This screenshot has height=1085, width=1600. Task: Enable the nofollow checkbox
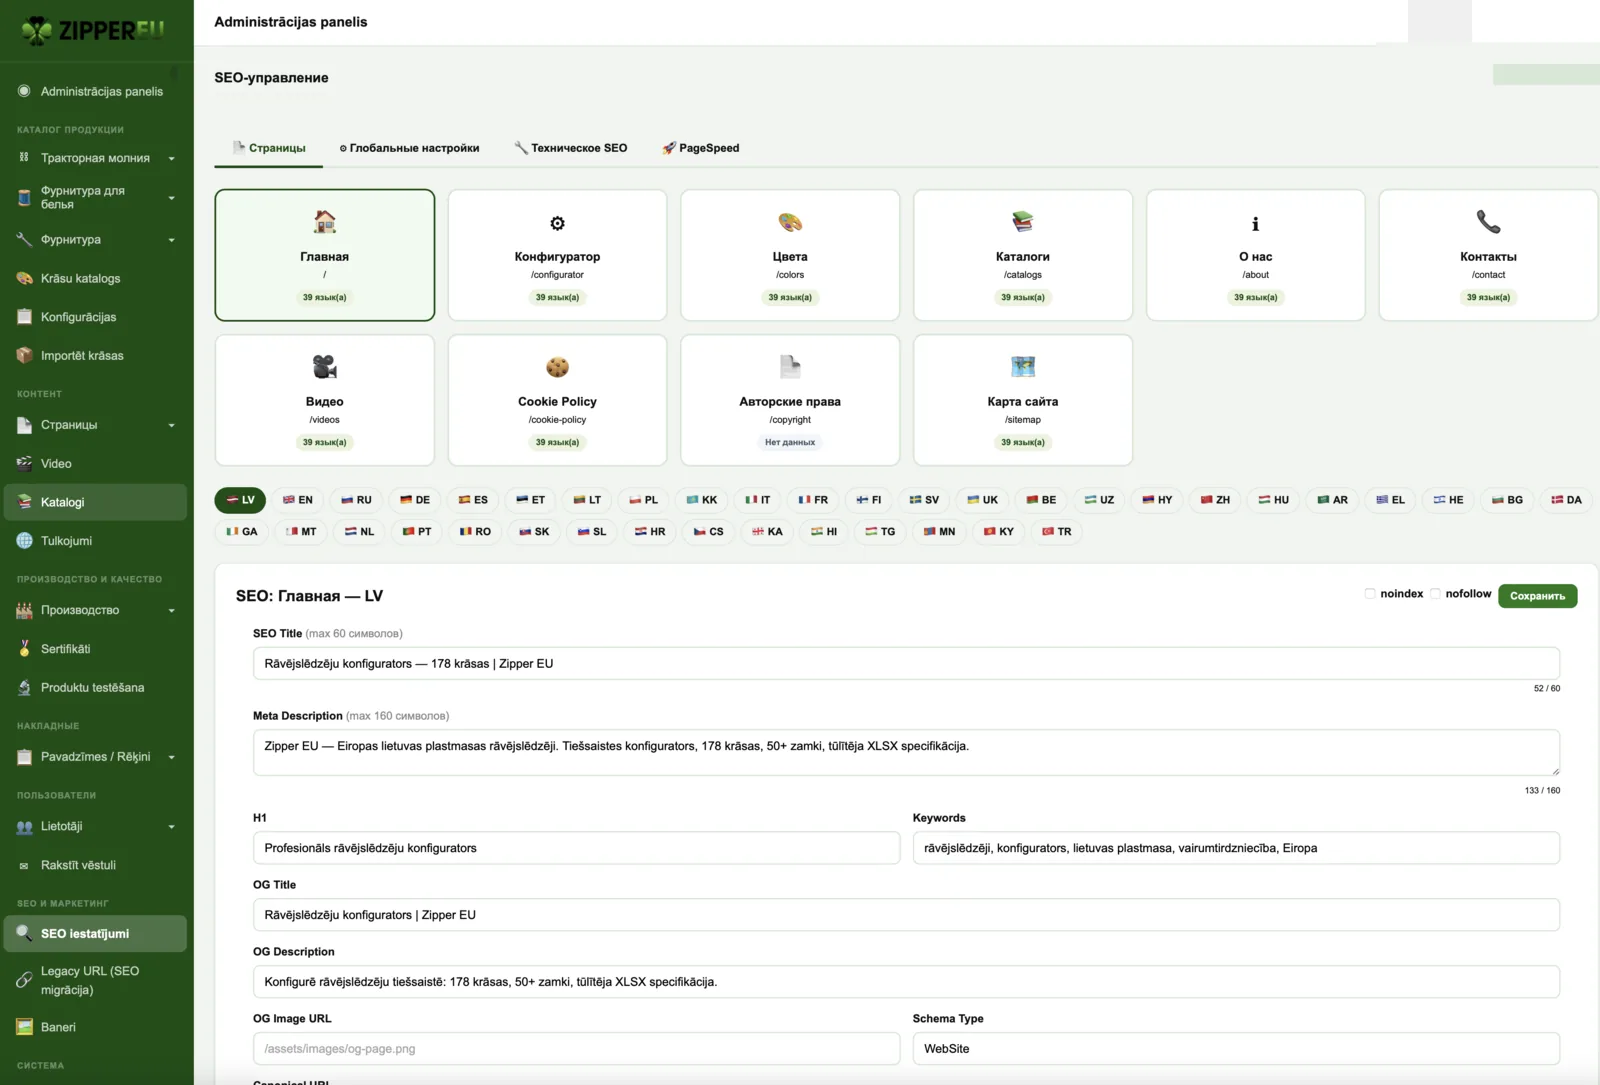(x=1435, y=594)
